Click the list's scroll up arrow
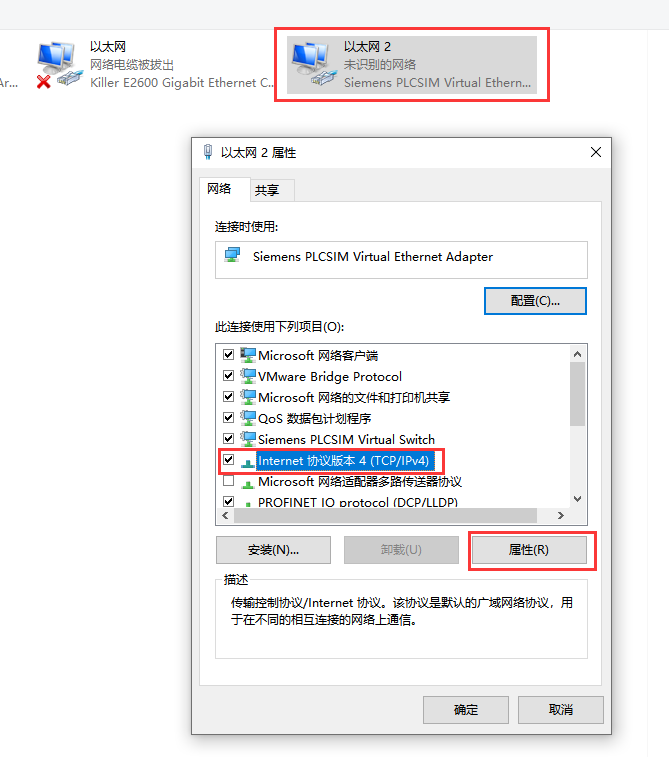This screenshot has height=757, width=669. point(577,354)
